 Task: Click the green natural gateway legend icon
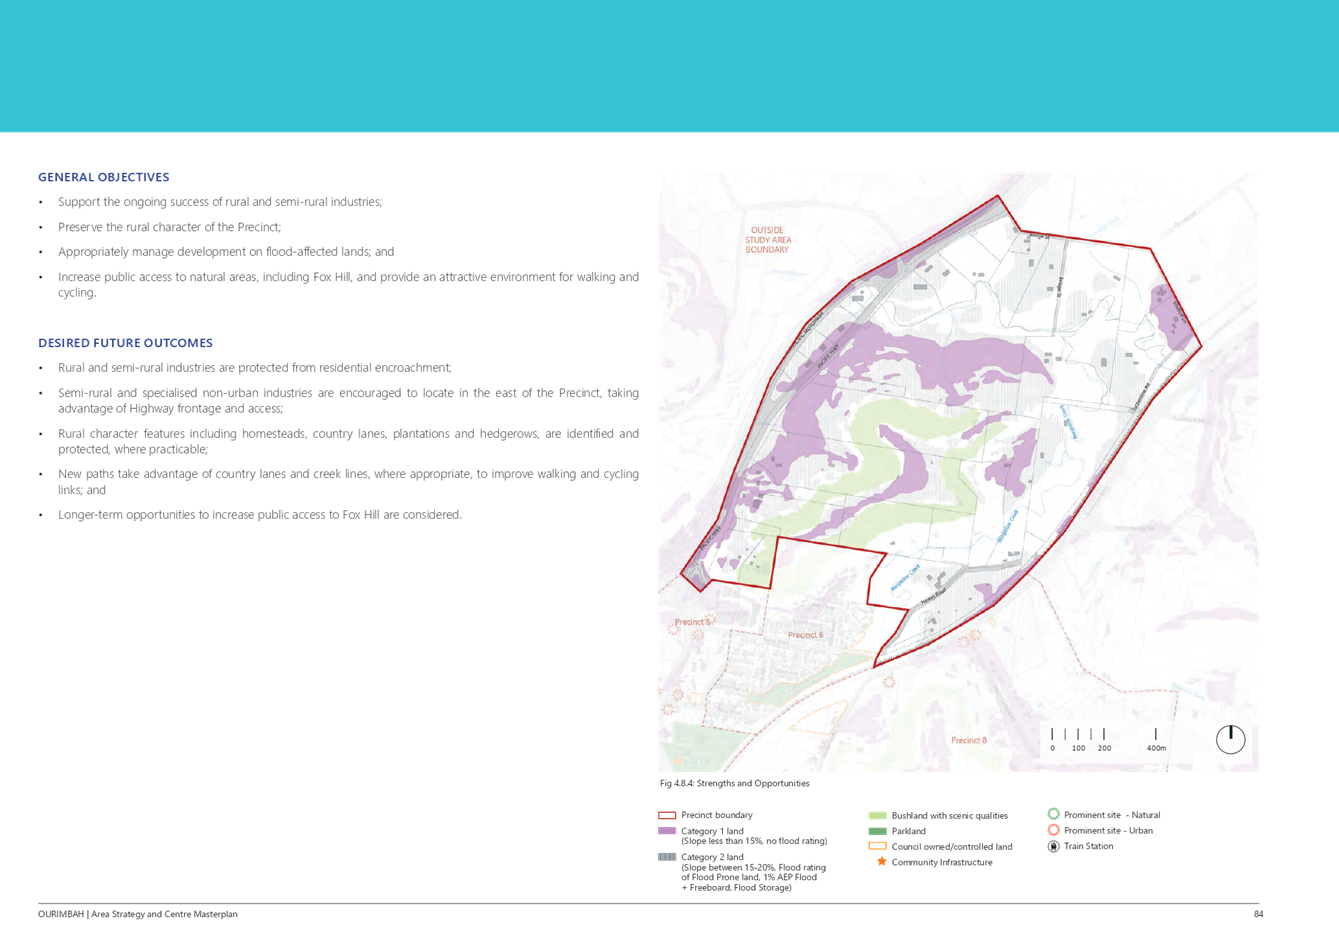point(1053,815)
